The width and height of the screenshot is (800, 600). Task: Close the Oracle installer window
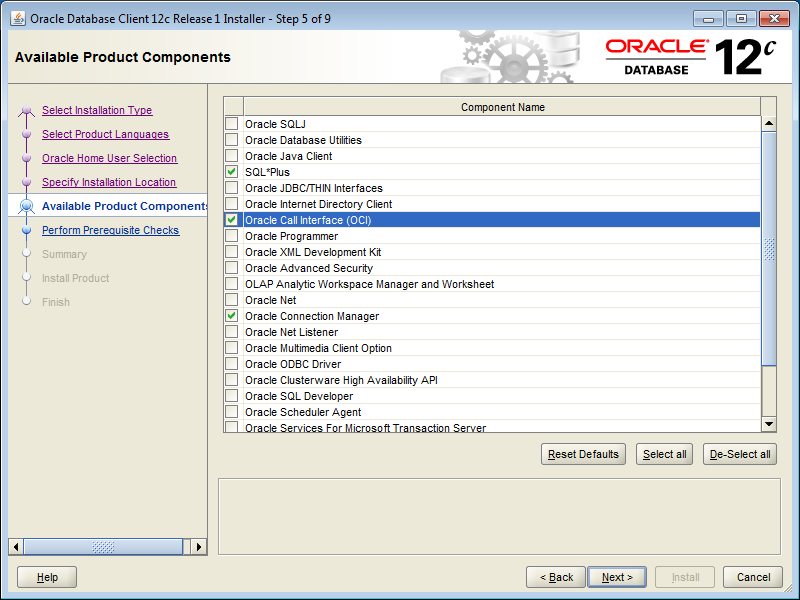[774, 19]
